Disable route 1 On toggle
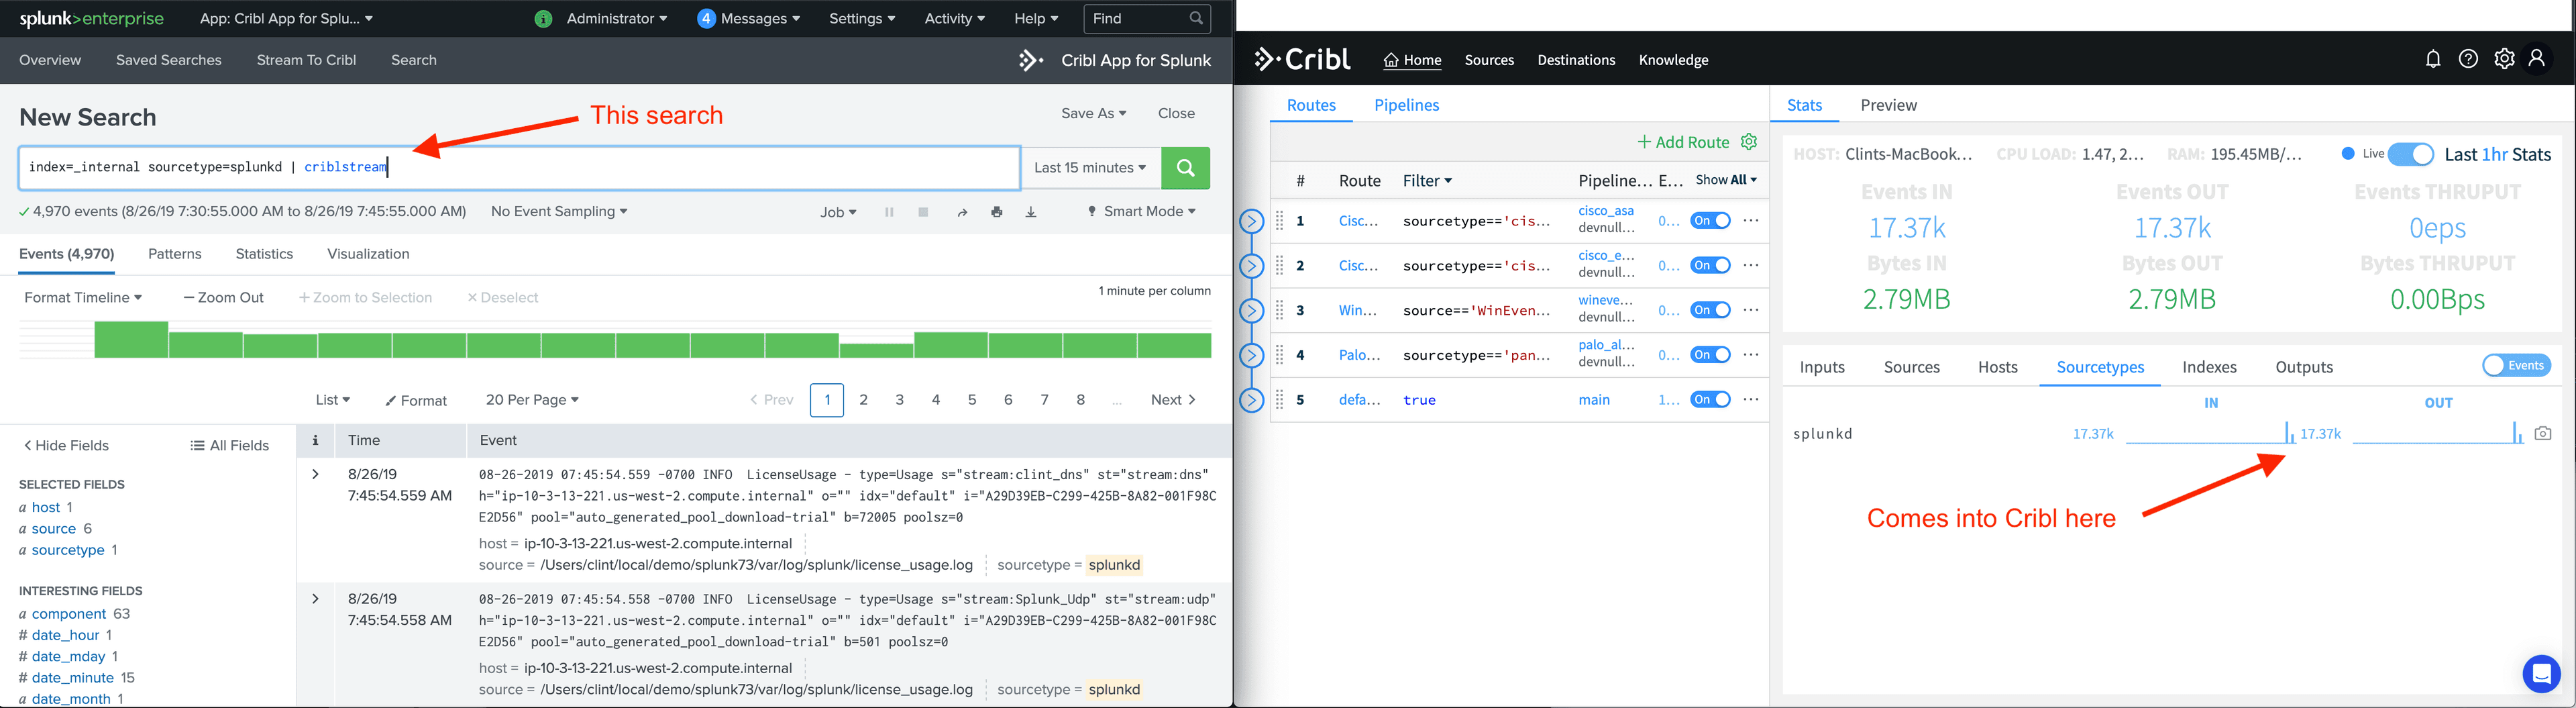2576x708 pixels. pyautogui.click(x=1710, y=221)
